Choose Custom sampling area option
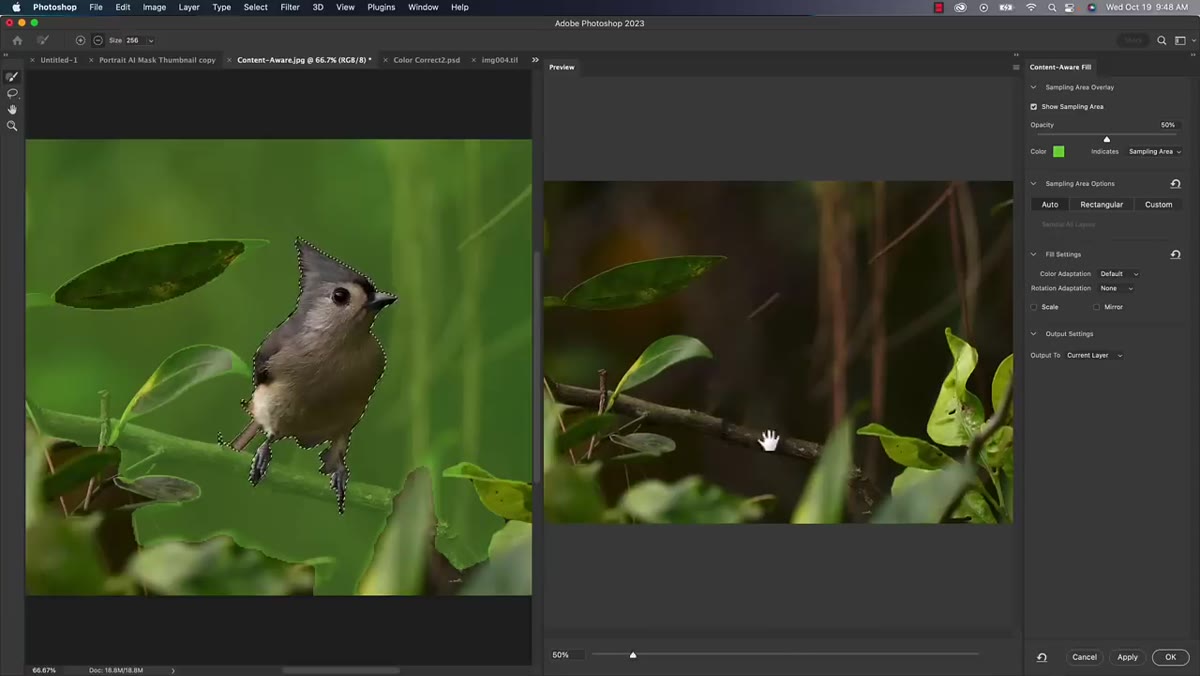The image size is (1200, 676). coord(1159,204)
